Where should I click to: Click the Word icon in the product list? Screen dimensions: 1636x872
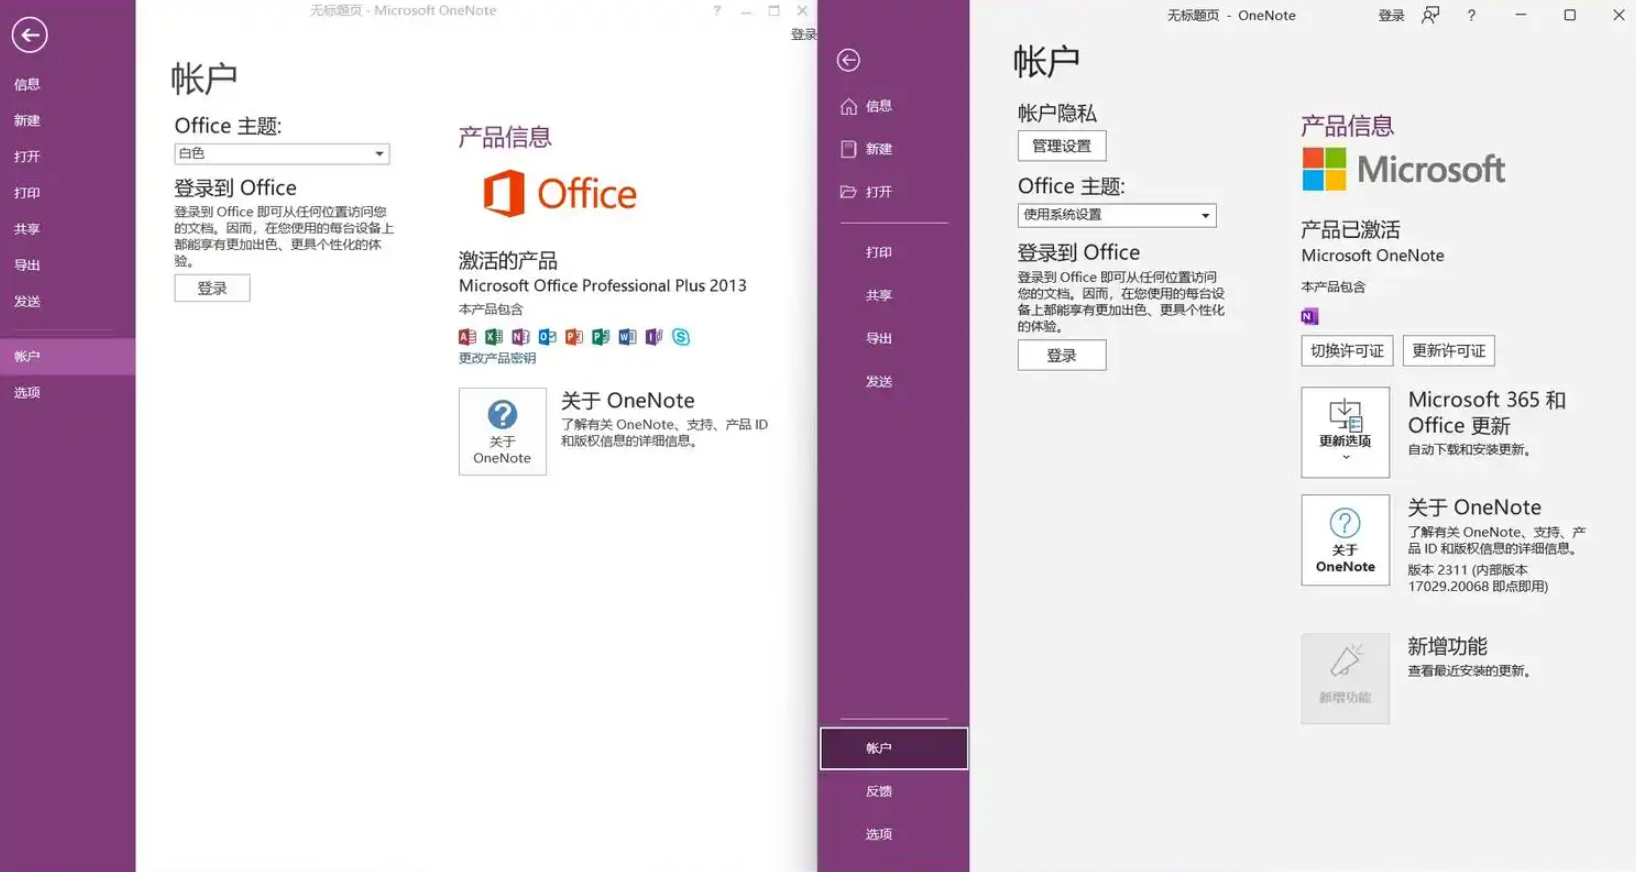[x=627, y=337]
